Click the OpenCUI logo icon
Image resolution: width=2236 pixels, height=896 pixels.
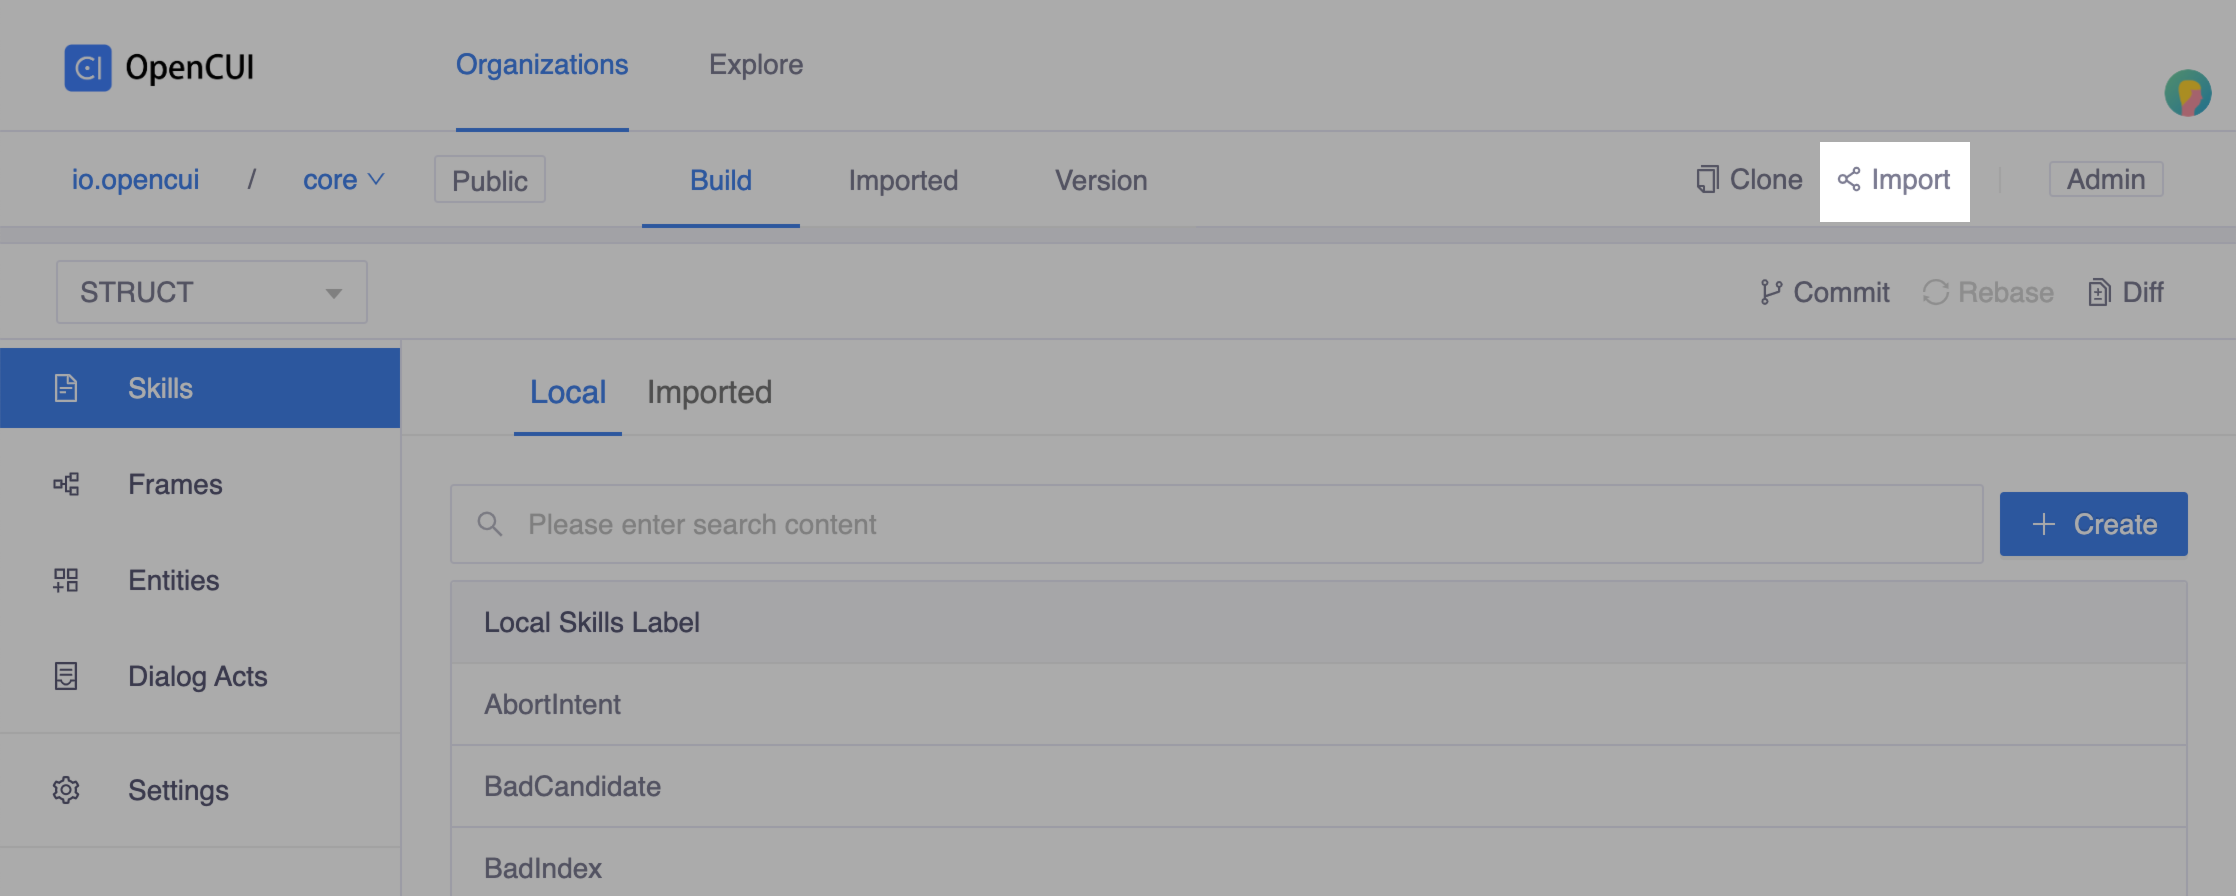coord(88,66)
